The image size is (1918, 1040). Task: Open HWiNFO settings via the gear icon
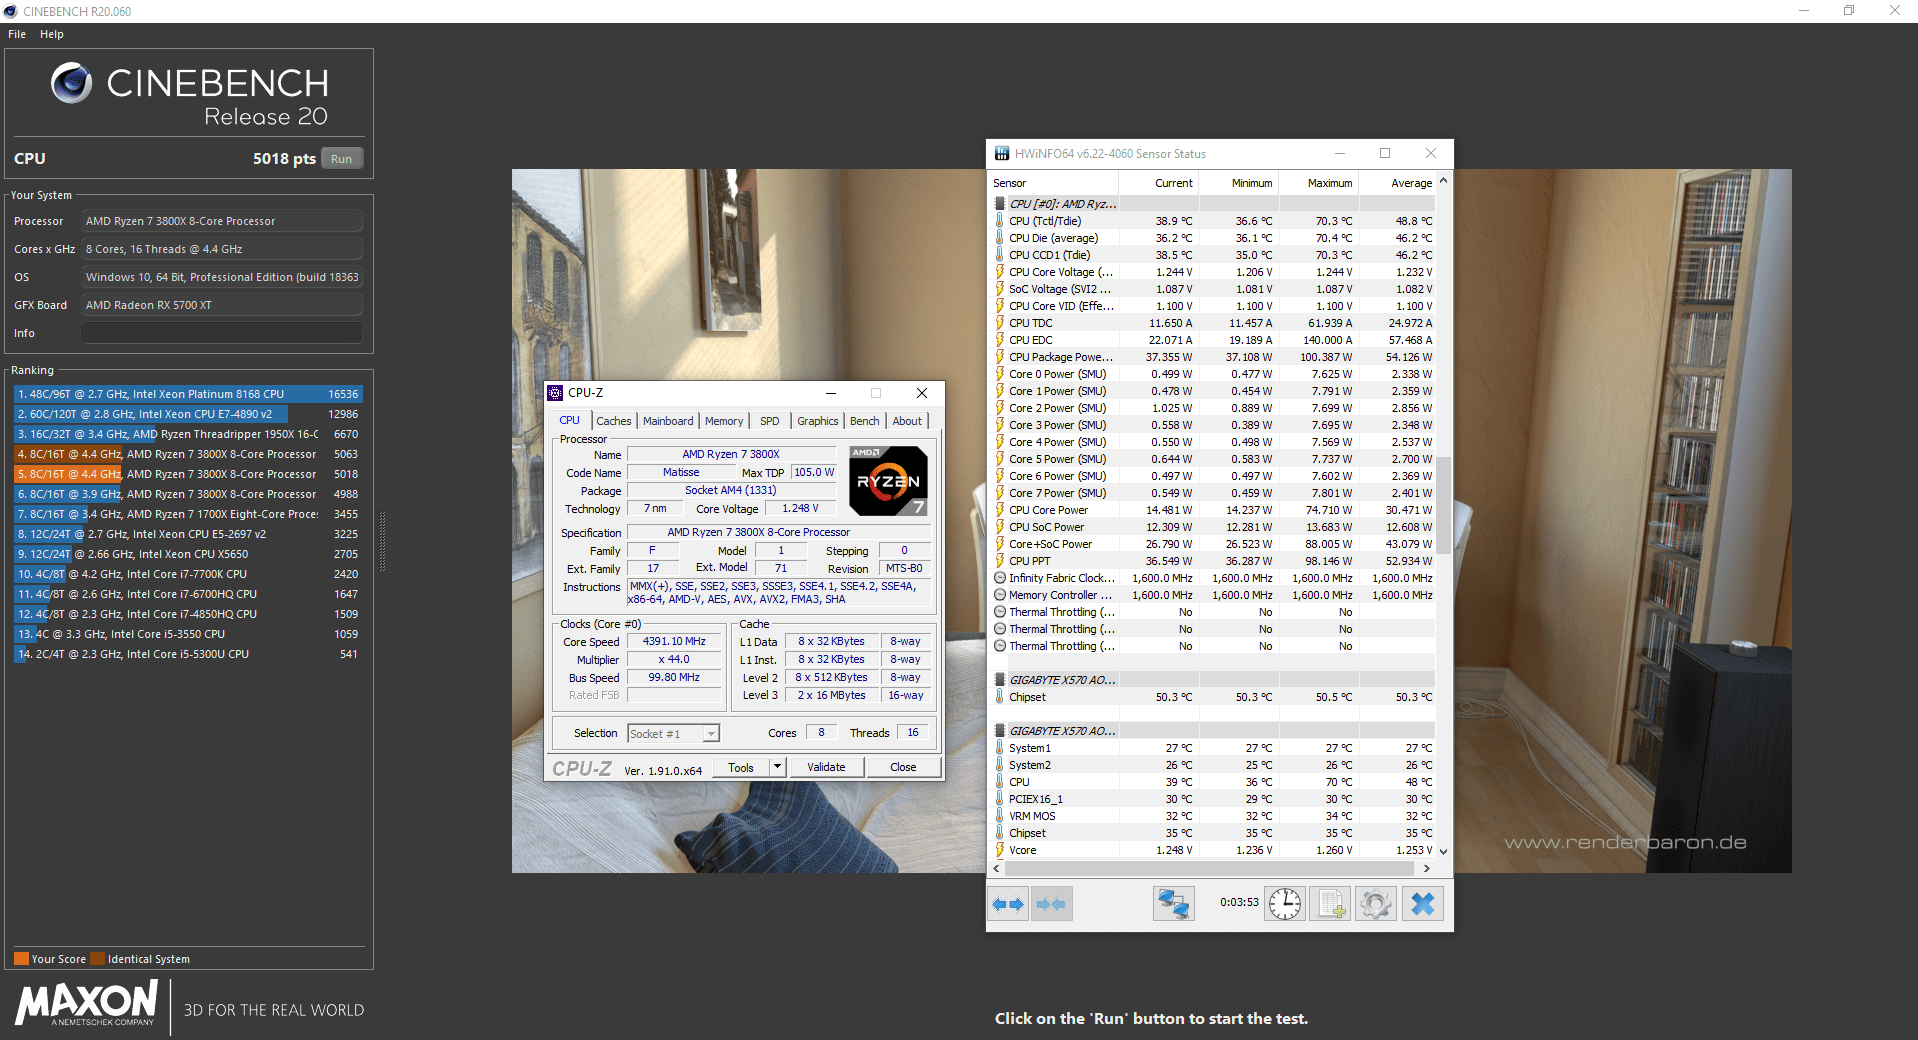[1375, 903]
